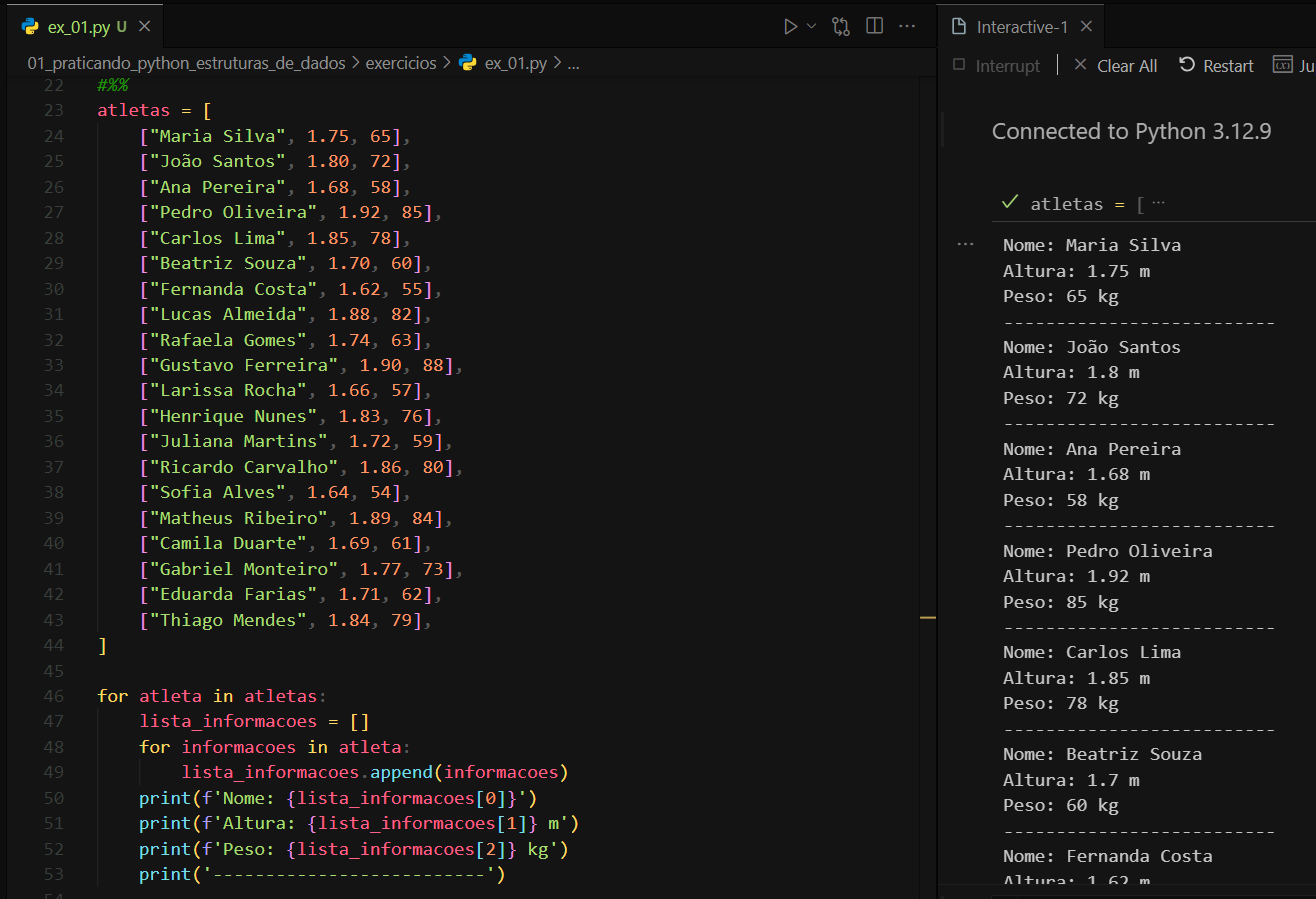Click 'Connected to Python 3.12.9' text
This screenshot has width=1316, height=899.
point(1131,131)
